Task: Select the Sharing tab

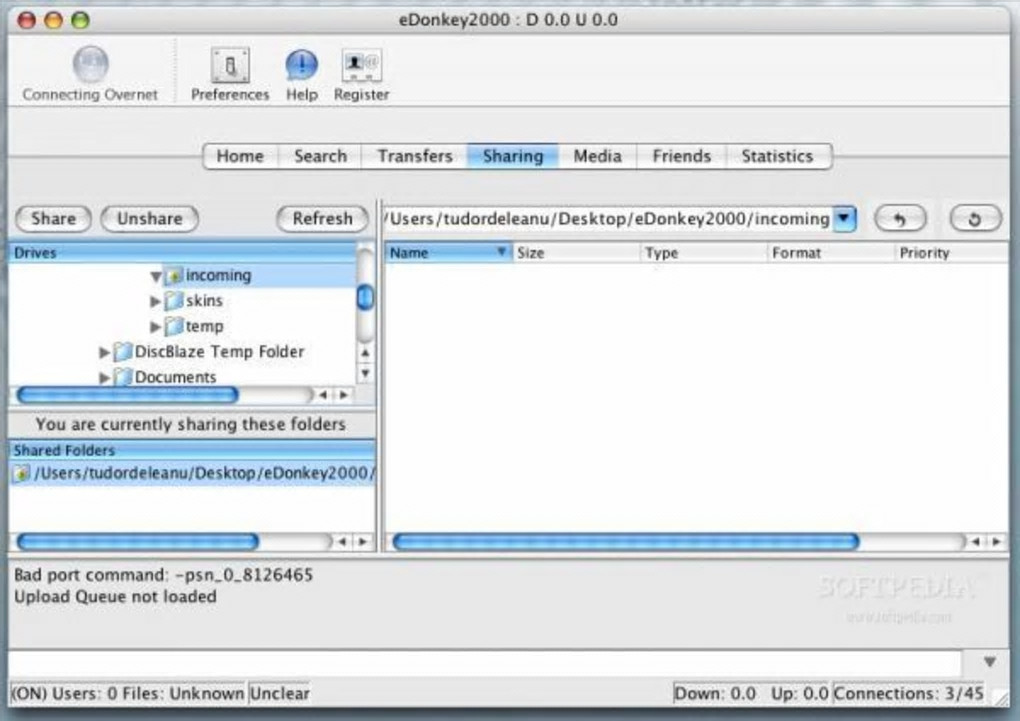Action: coord(513,156)
